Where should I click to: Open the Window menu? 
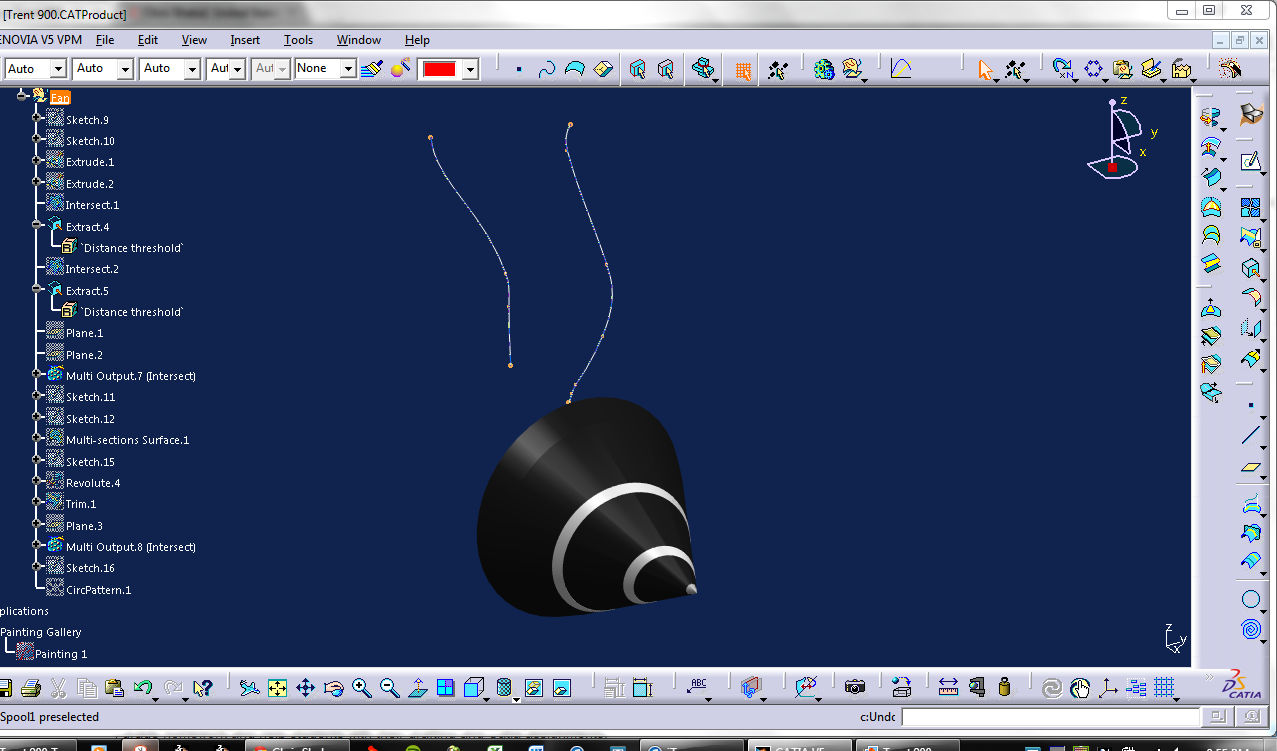click(x=359, y=40)
